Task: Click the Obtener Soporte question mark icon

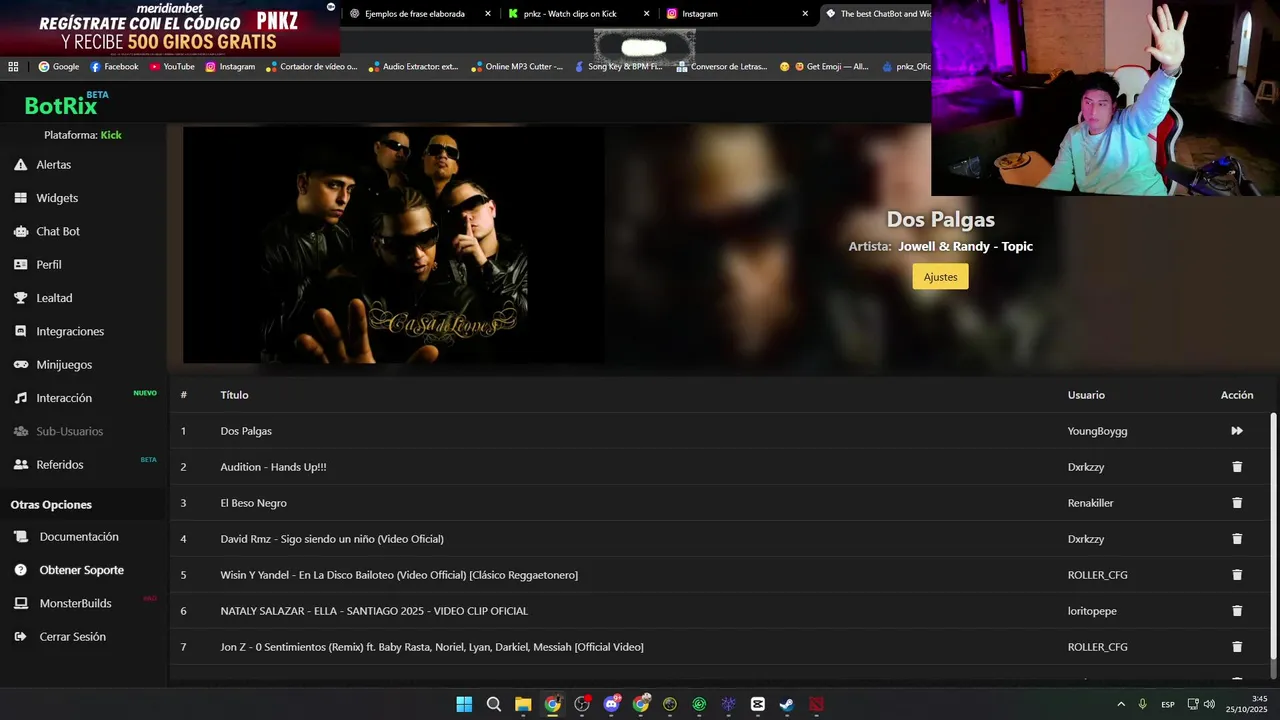Action: (20, 570)
